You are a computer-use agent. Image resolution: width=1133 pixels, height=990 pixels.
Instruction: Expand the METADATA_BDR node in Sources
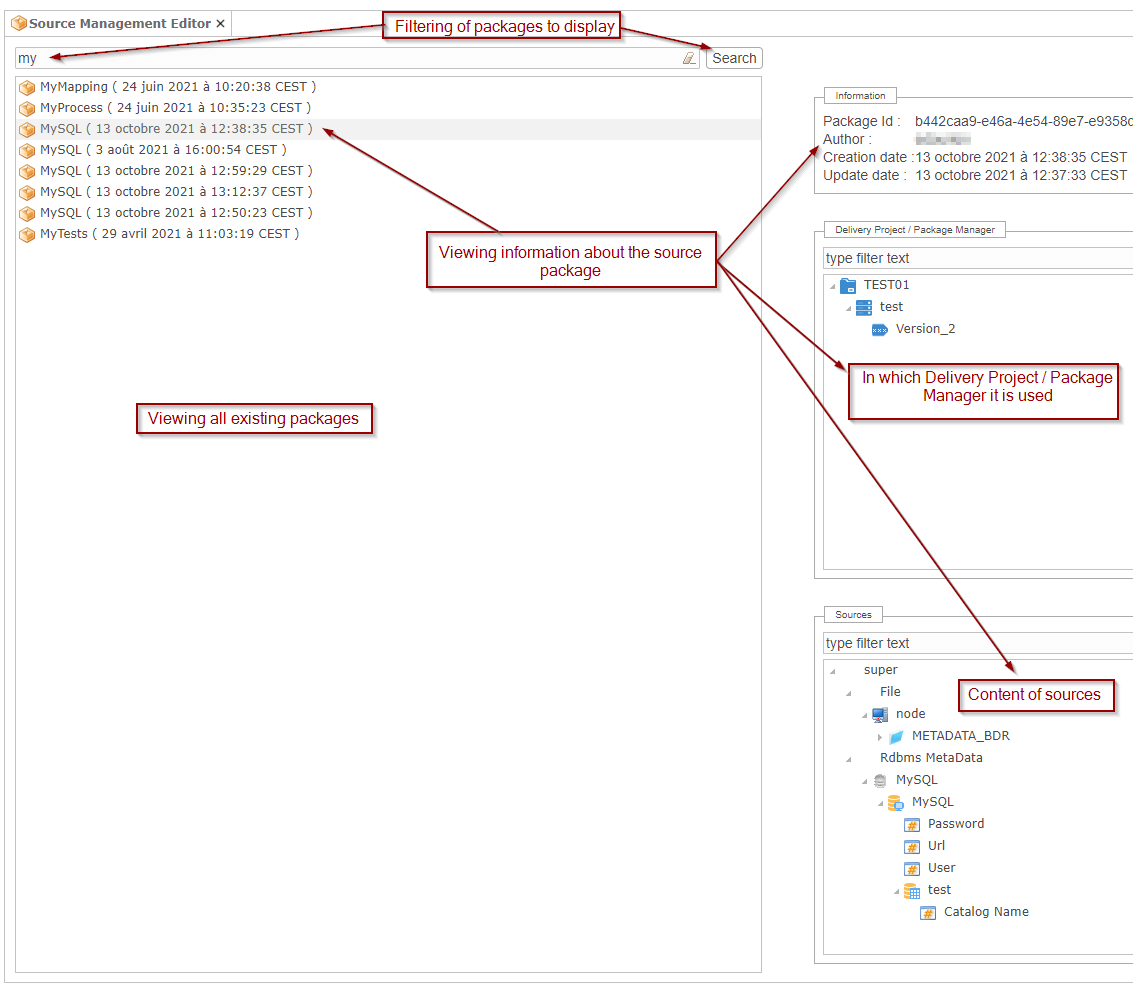pos(880,736)
